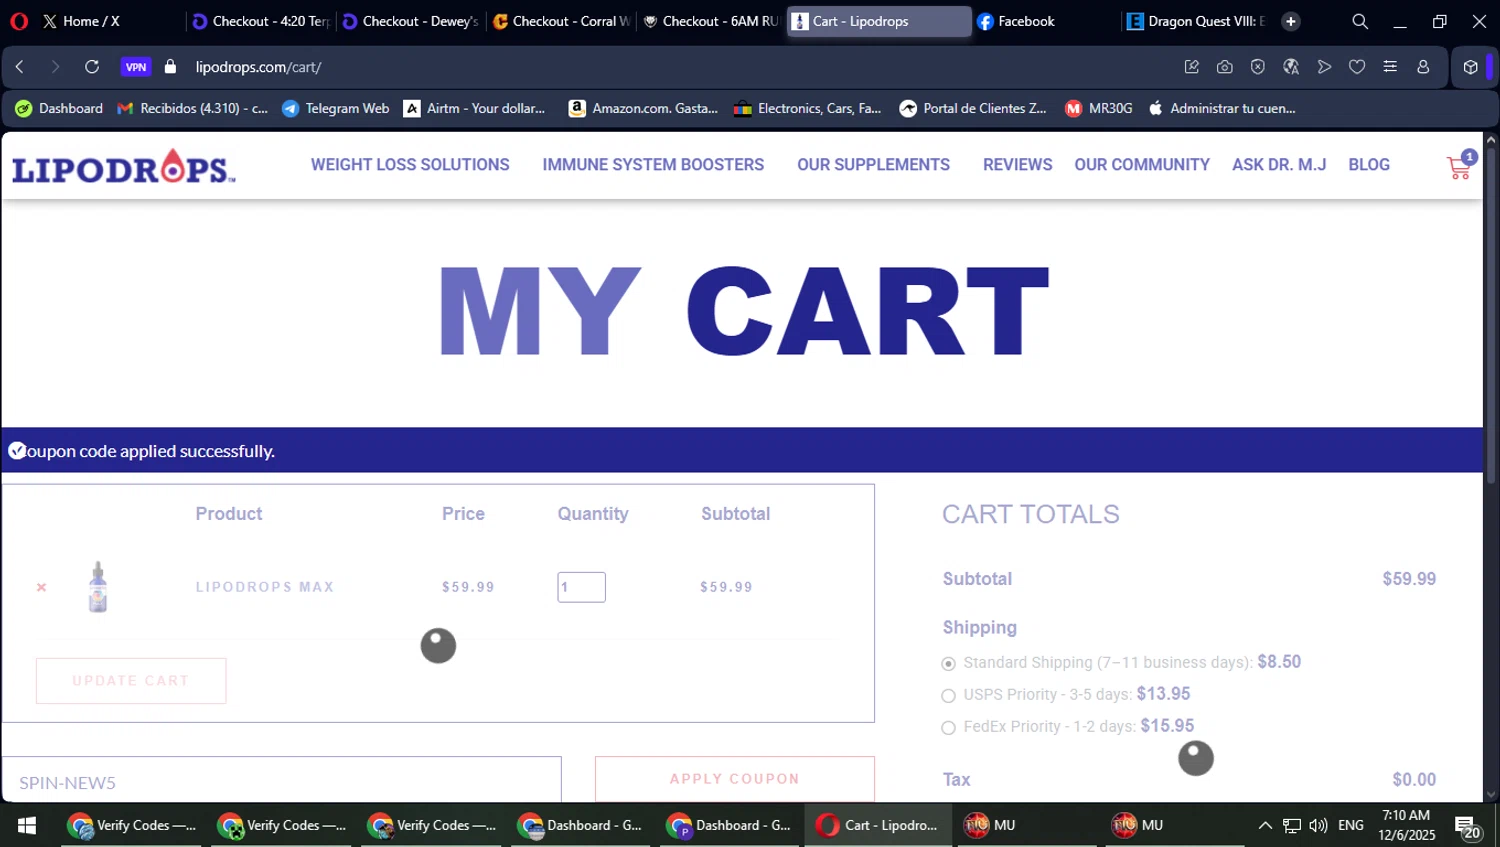1500x847 pixels.
Task: Open the notification center icon
Action: [1468, 827]
